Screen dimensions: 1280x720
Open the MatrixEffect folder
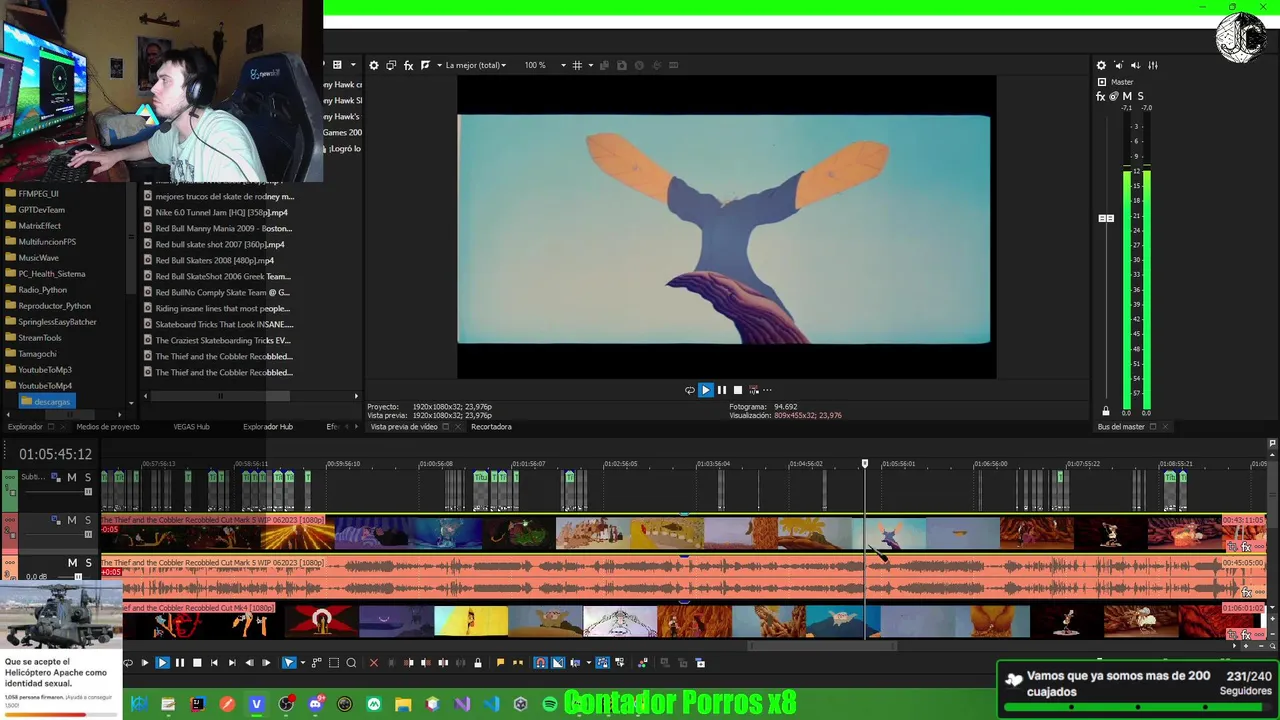[39, 226]
